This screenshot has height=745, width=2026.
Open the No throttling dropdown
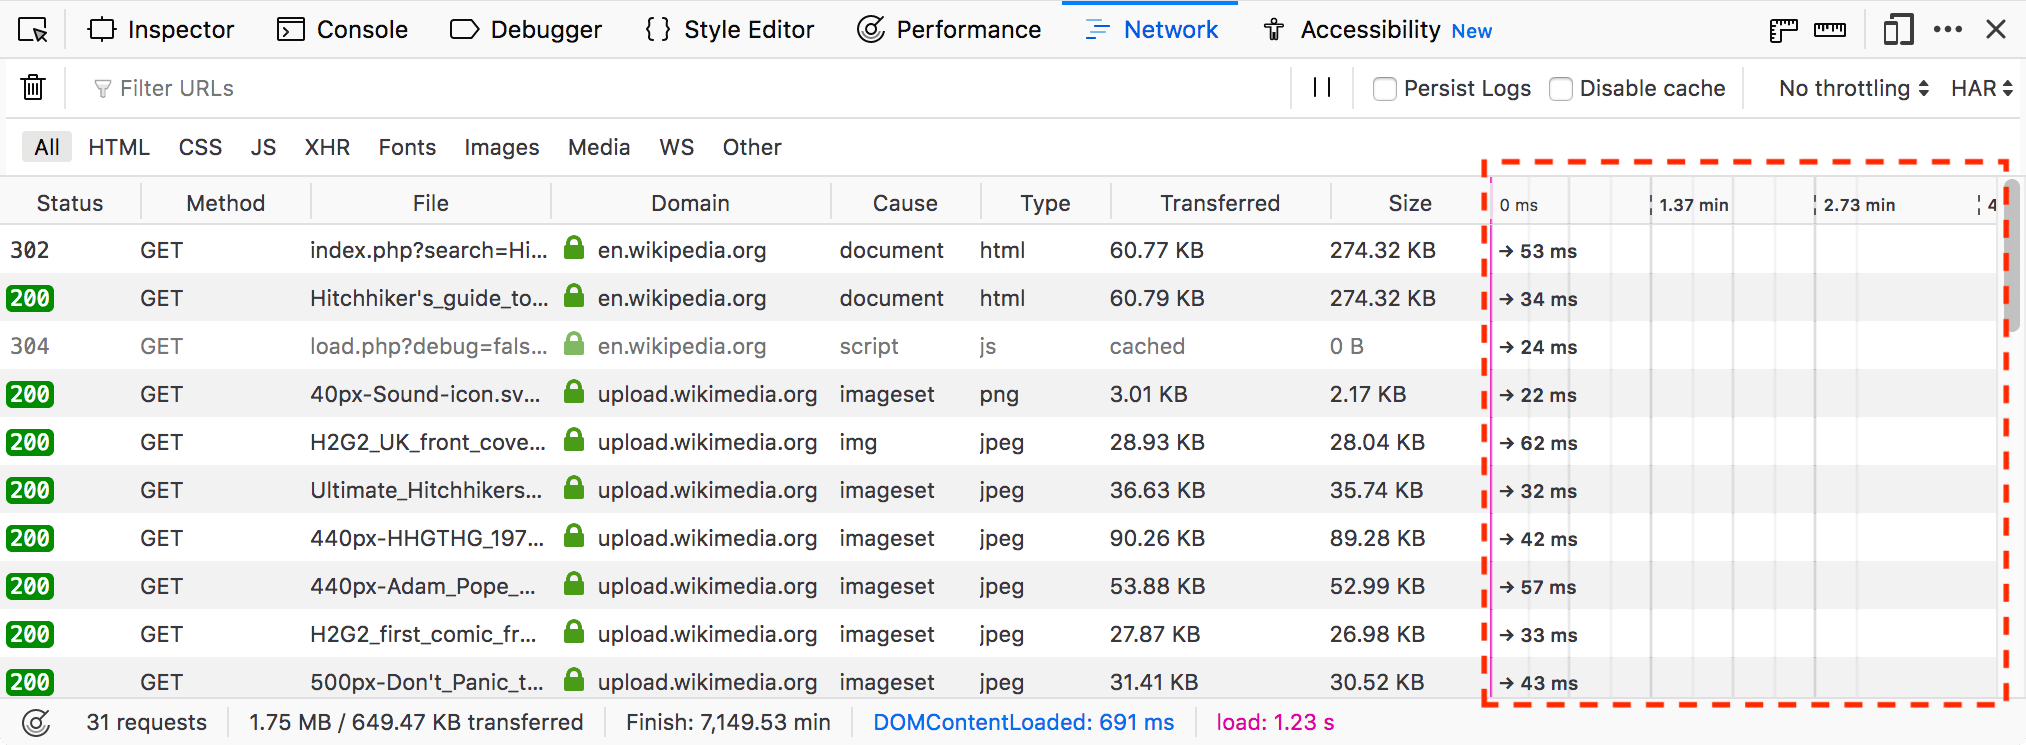1853,89
